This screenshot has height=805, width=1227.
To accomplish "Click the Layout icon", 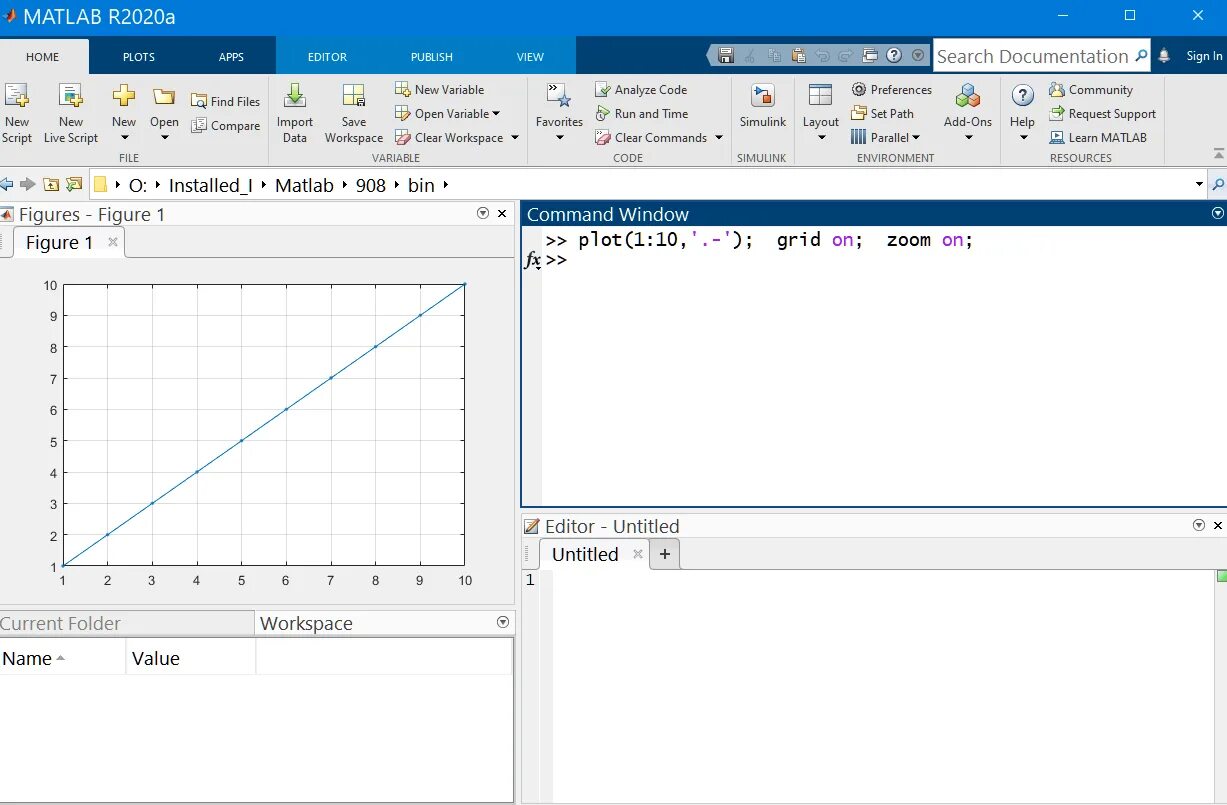I will pyautogui.click(x=820, y=96).
